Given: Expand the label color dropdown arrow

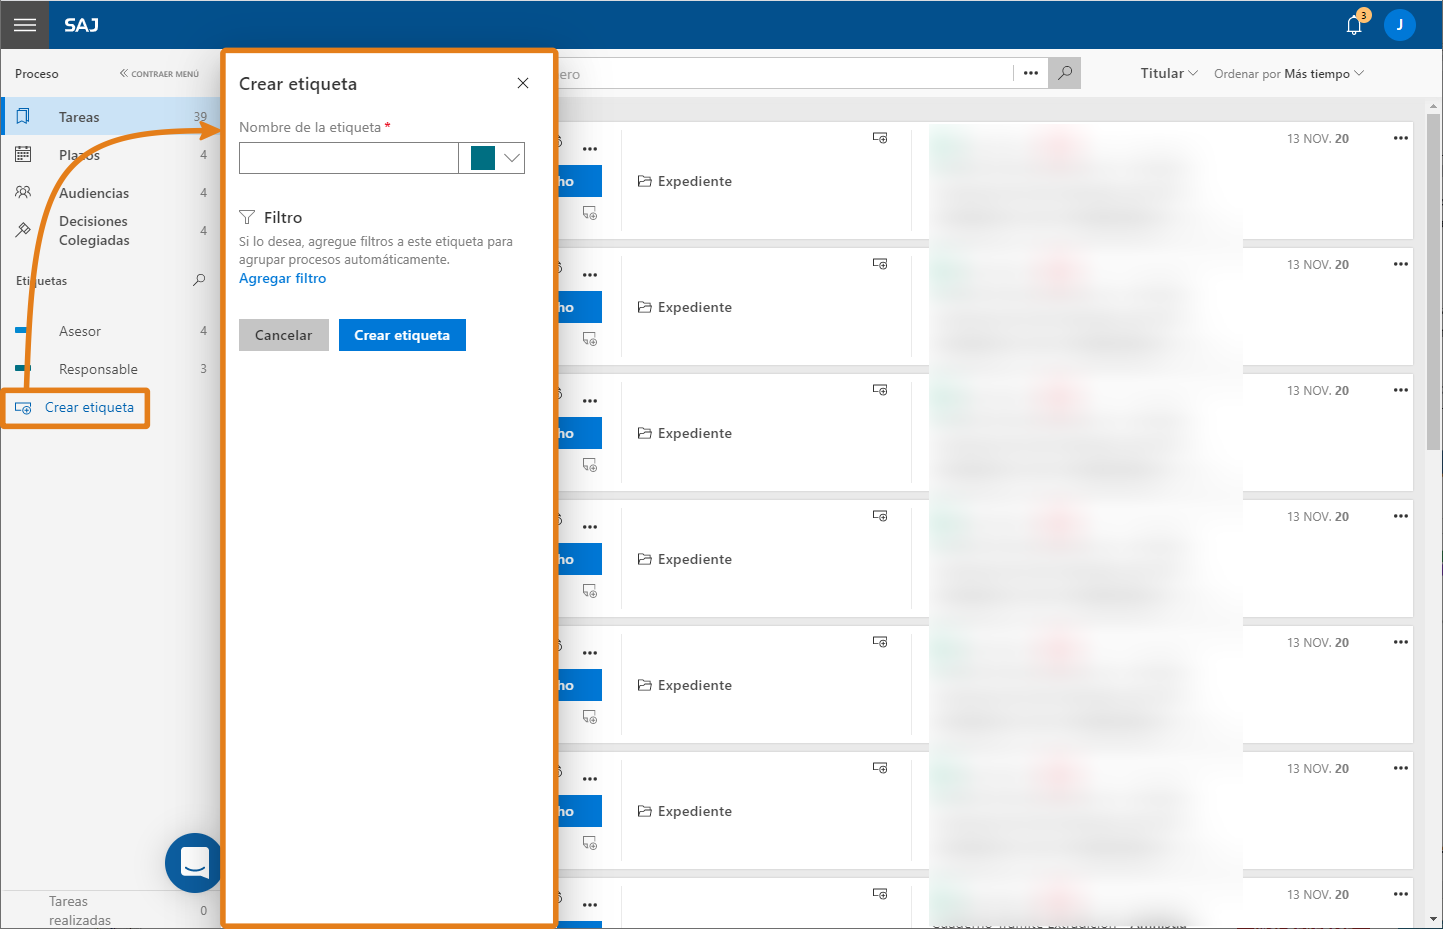Looking at the screenshot, I should coord(511,158).
